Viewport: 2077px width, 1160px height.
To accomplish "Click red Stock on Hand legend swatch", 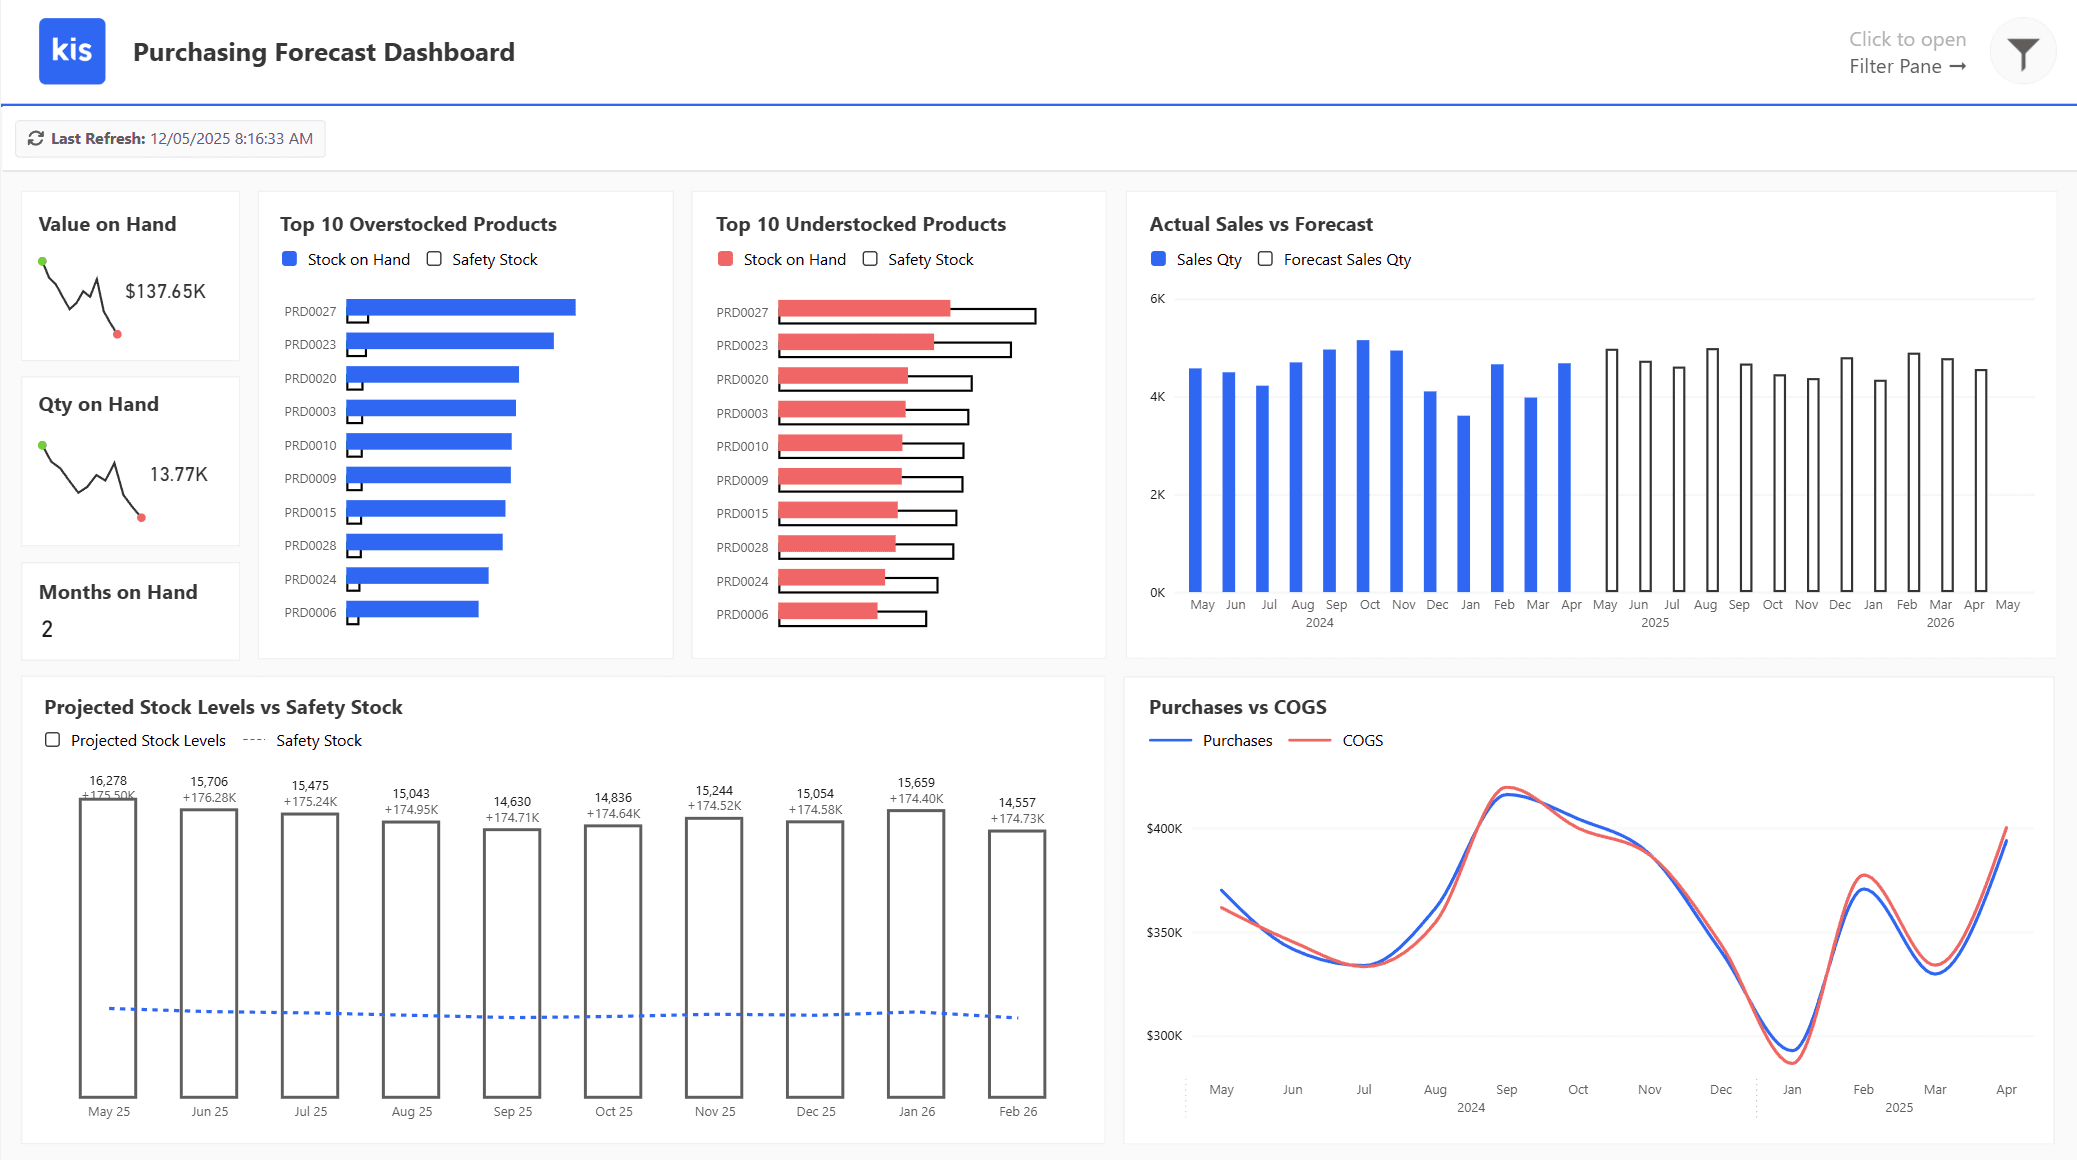I will coord(725,259).
